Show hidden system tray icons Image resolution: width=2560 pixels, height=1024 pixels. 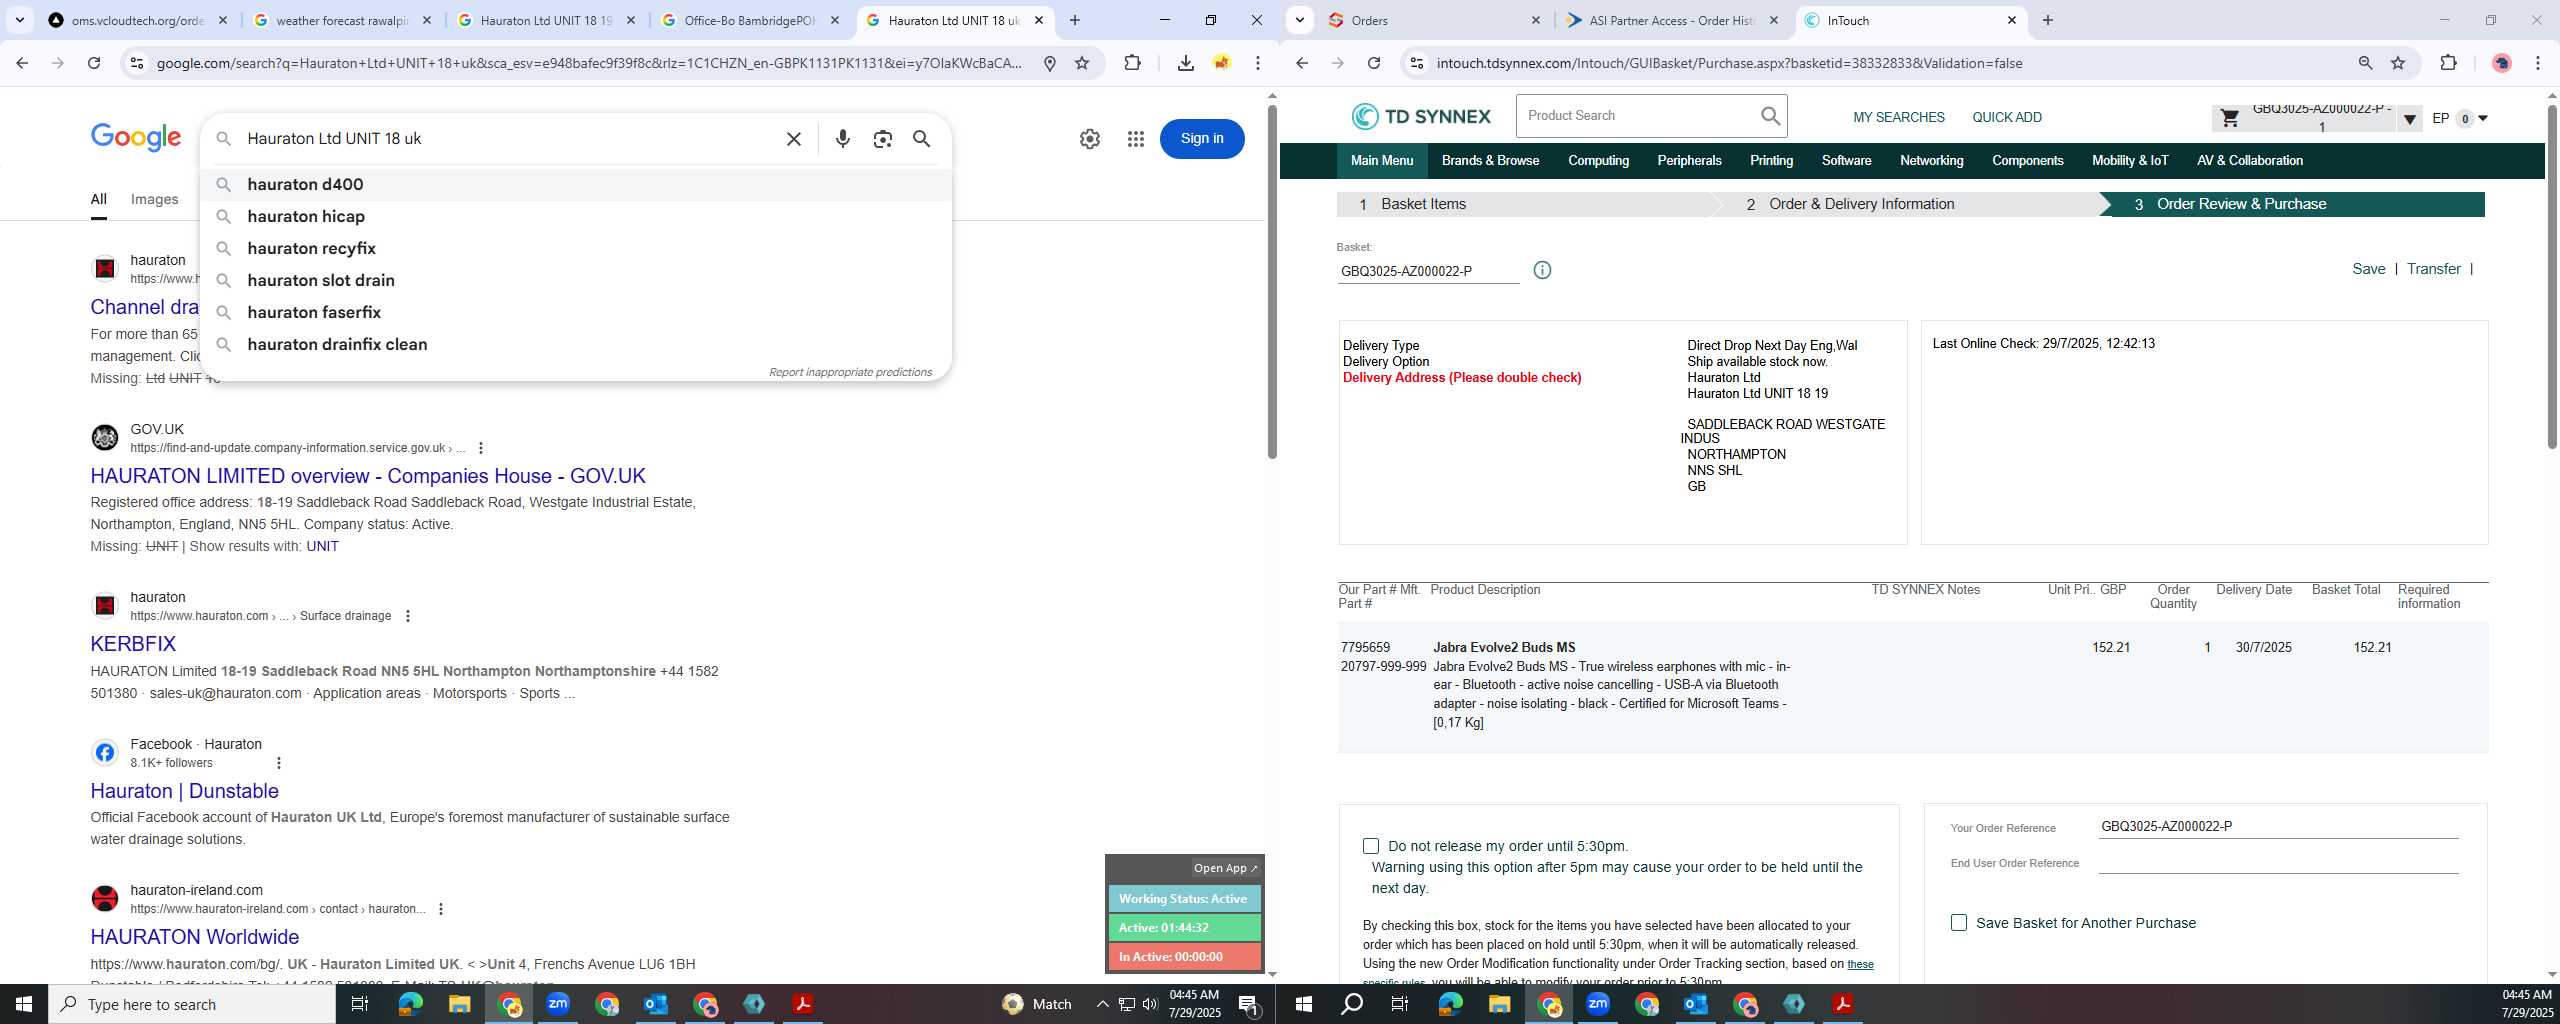pyautogui.click(x=1102, y=1004)
